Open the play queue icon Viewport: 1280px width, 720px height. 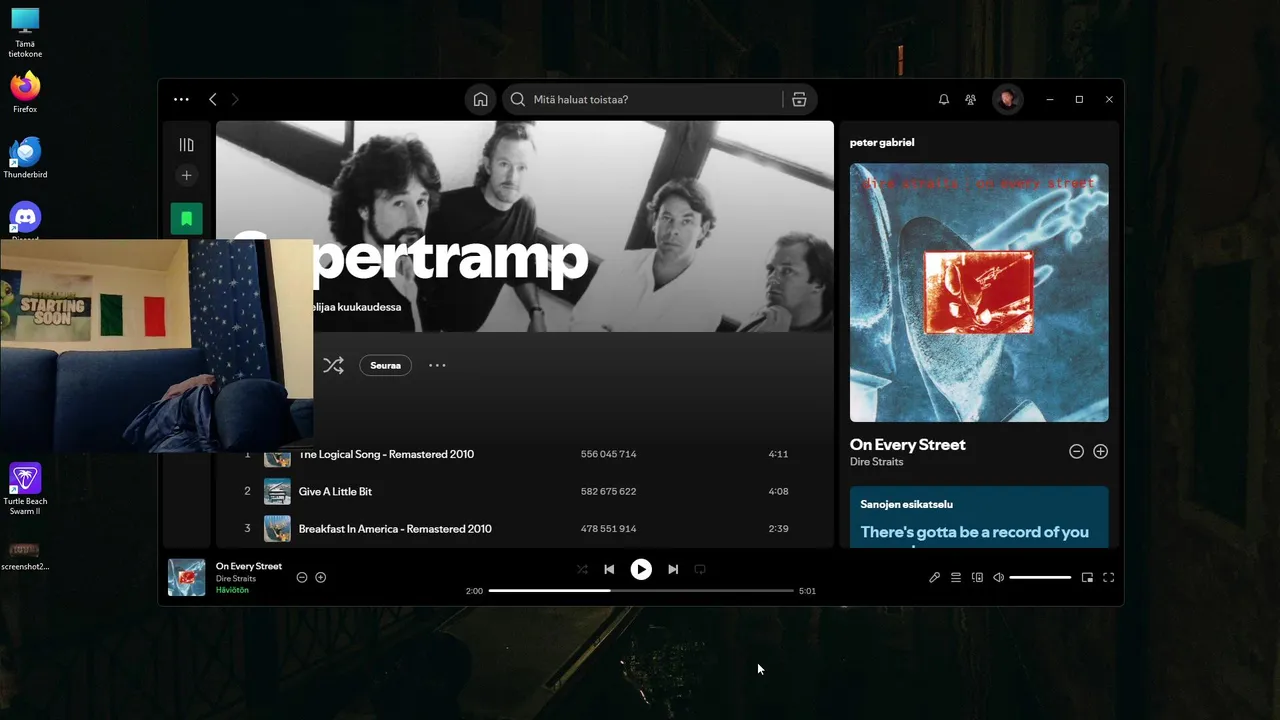(x=956, y=577)
